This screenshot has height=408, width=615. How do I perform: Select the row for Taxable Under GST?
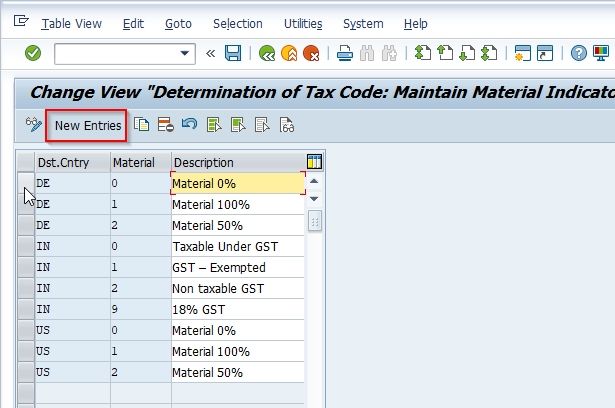pyautogui.click(x=26, y=246)
